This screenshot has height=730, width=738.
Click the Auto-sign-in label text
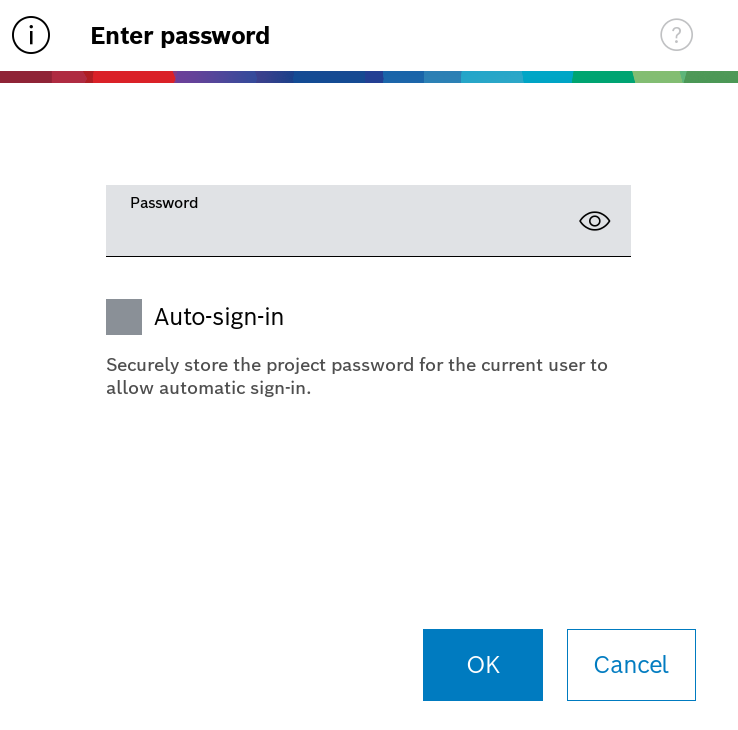[219, 317]
